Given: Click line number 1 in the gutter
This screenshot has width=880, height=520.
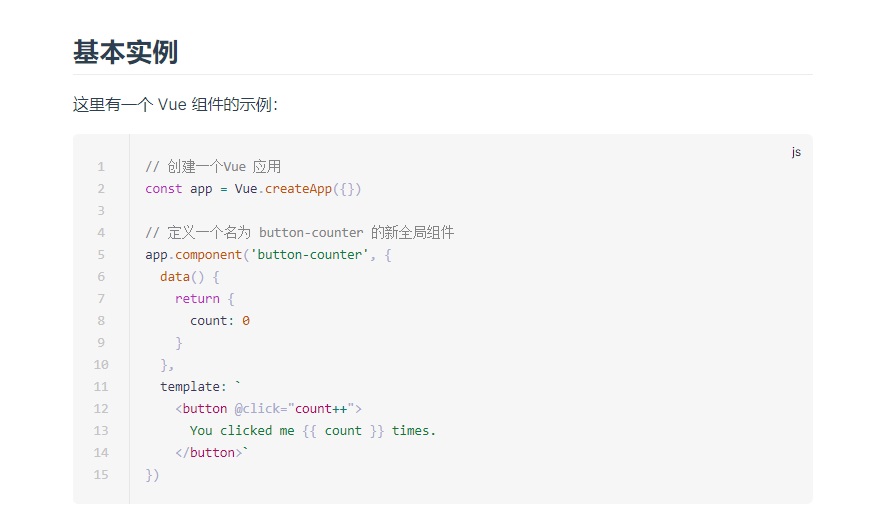Looking at the screenshot, I should coord(101,167).
